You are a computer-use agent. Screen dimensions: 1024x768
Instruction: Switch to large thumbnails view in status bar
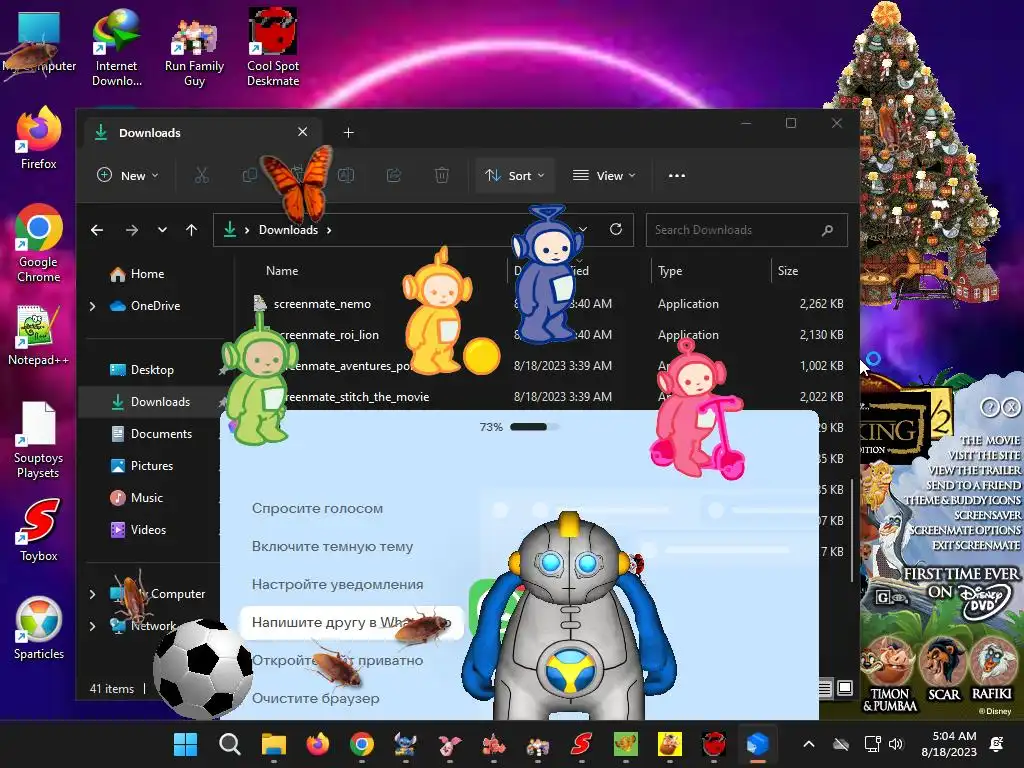845,688
